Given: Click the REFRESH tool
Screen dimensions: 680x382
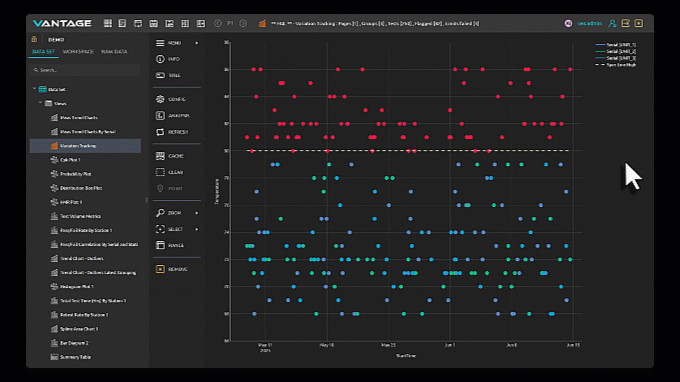Looking at the screenshot, I should click(x=172, y=132).
